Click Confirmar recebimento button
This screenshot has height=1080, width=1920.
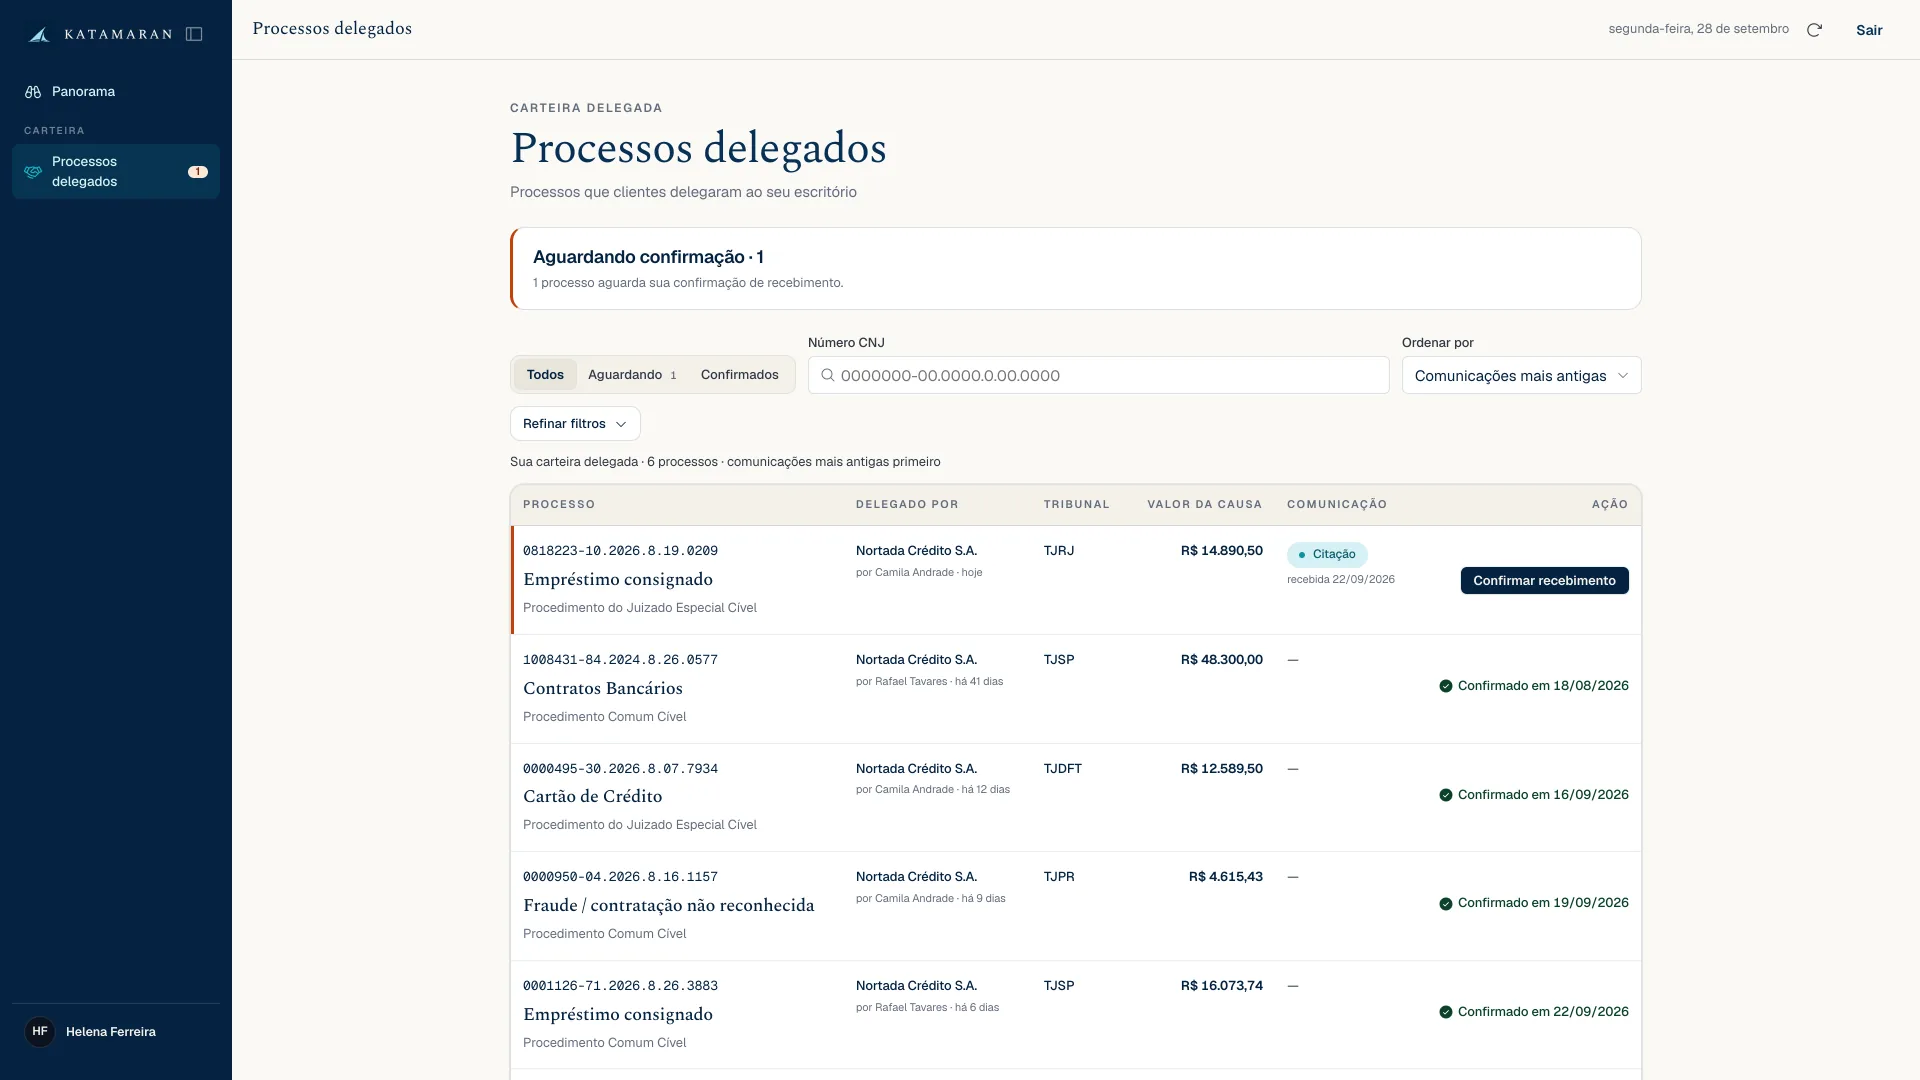[x=1544, y=581]
